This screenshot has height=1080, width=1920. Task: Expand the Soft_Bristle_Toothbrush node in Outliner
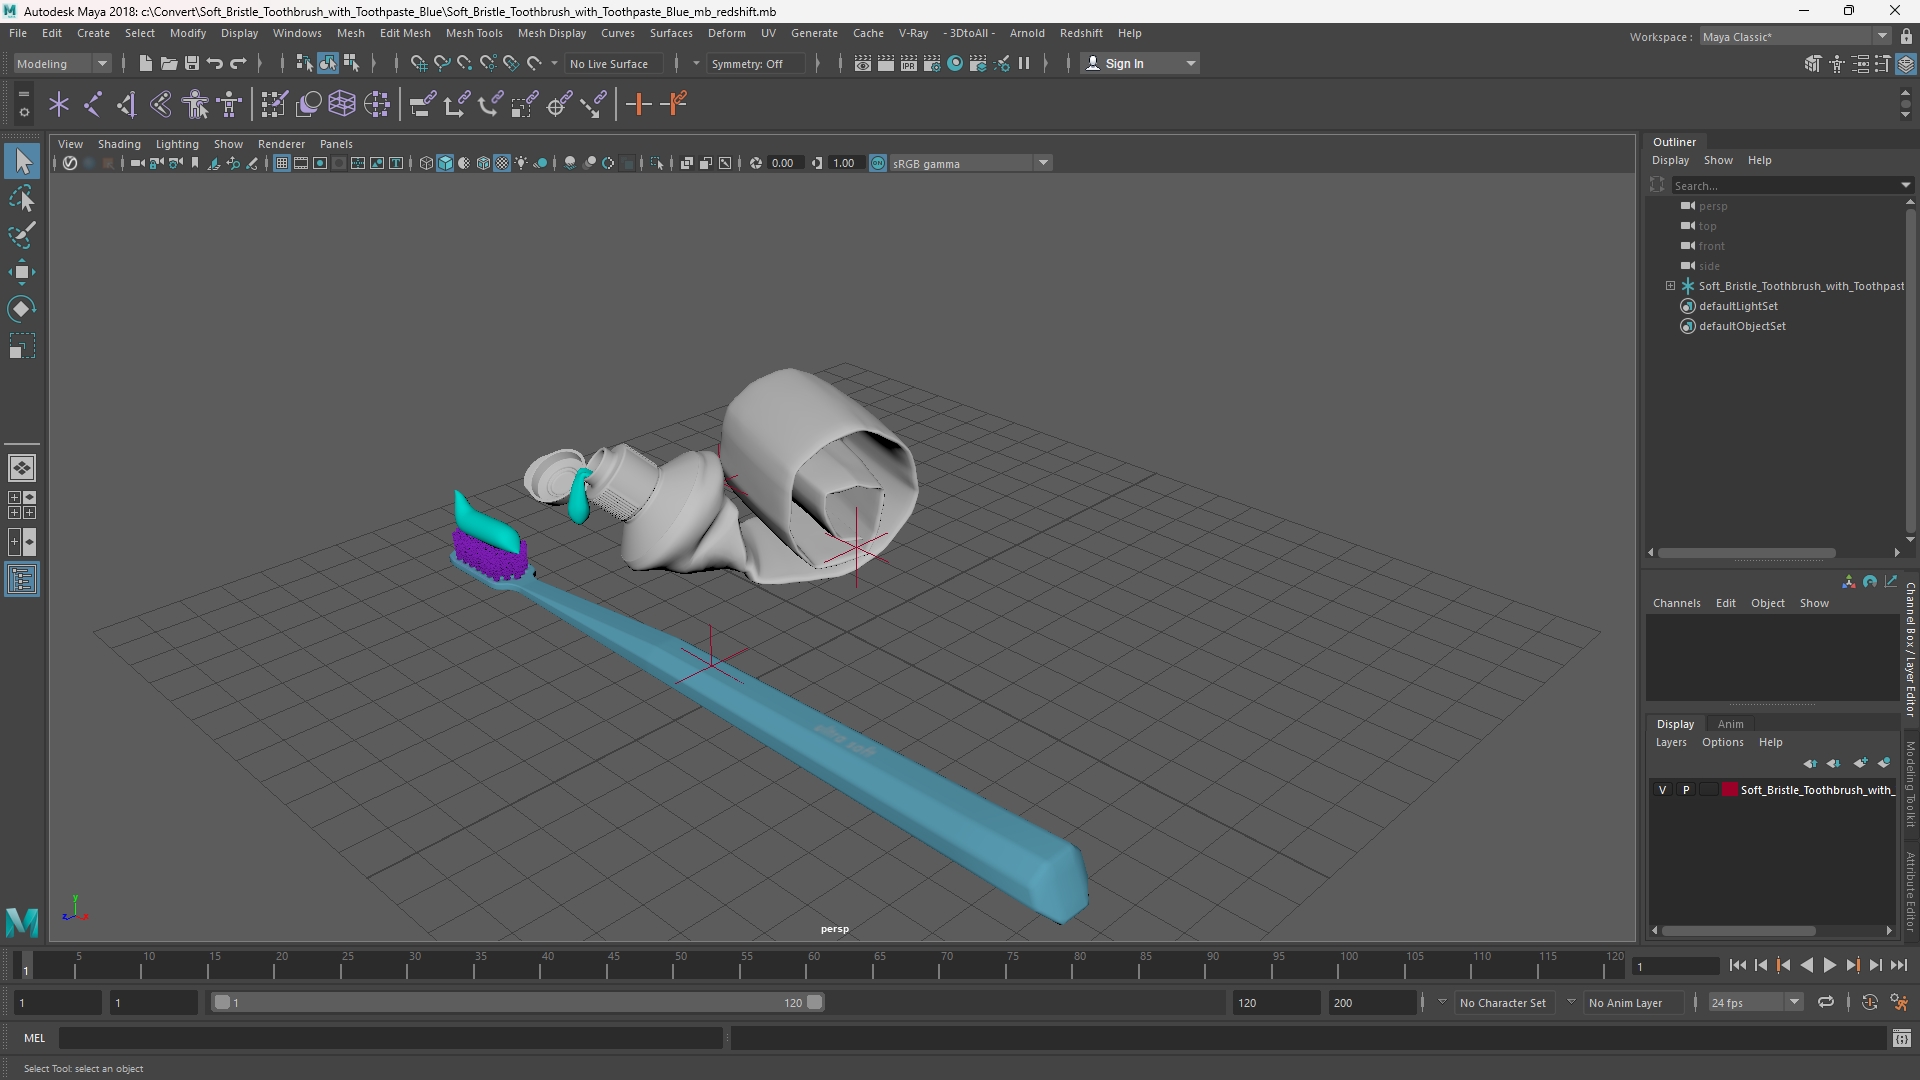[x=1670, y=286]
